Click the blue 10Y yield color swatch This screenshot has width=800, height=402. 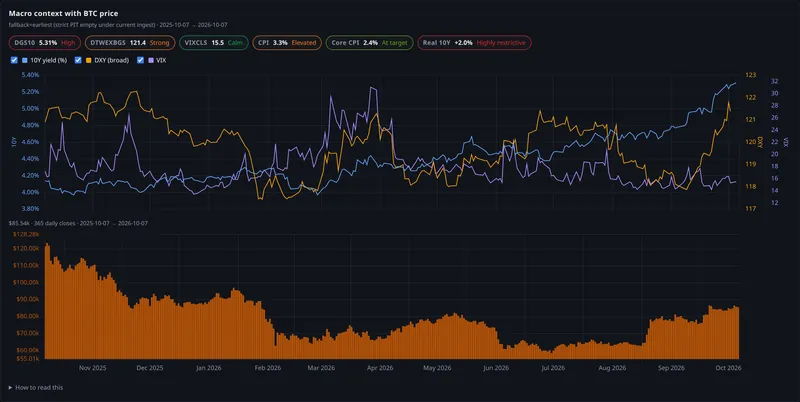[24, 60]
